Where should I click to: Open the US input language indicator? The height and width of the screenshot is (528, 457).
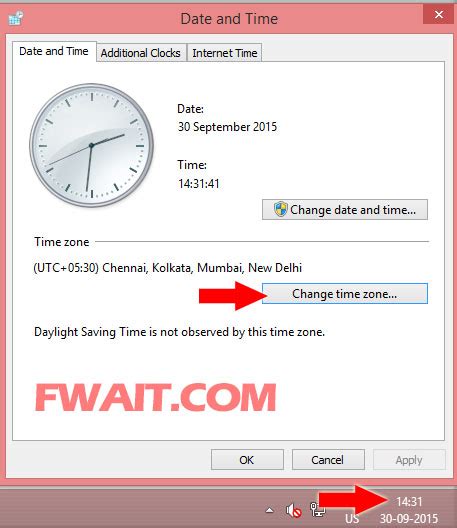(352, 519)
